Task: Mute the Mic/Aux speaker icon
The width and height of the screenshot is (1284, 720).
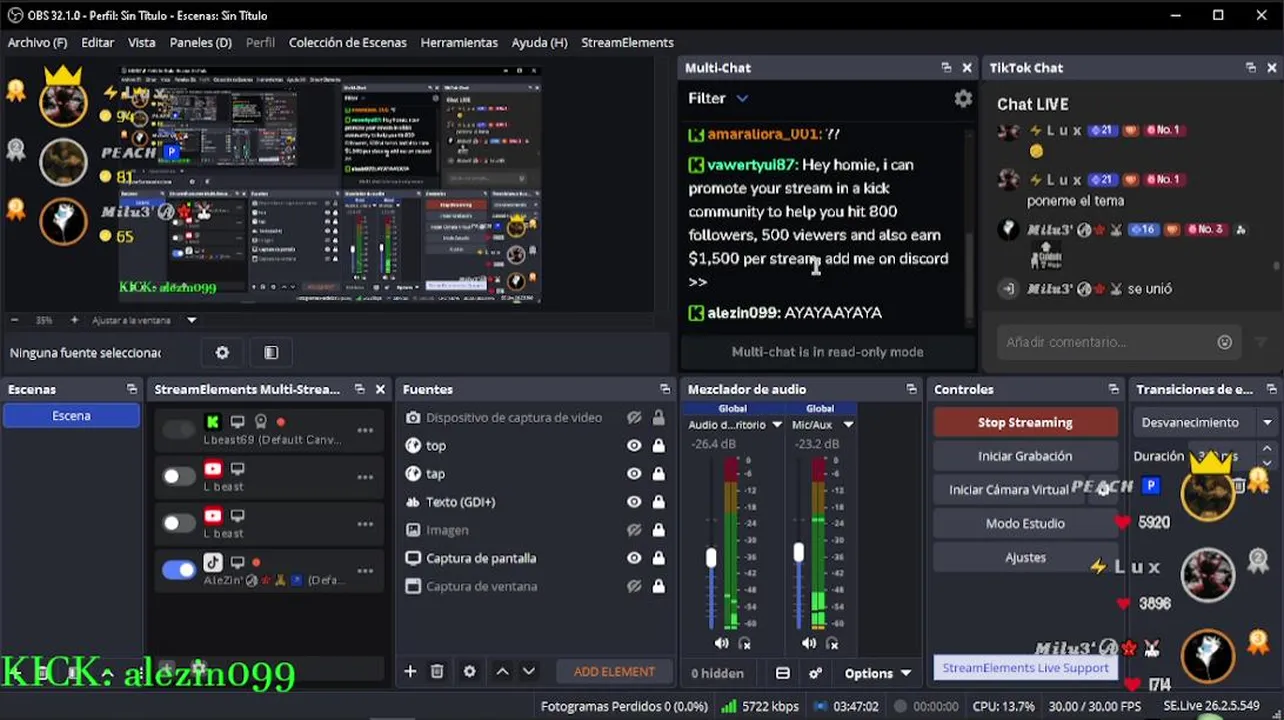Action: tap(808, 643)
